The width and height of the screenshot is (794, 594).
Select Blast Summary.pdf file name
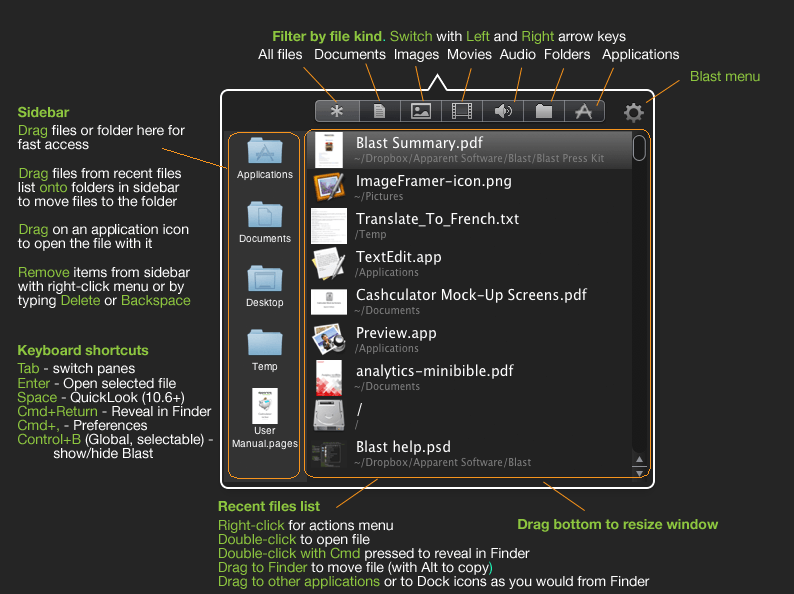pyautogui.click(x=419, y=143)
